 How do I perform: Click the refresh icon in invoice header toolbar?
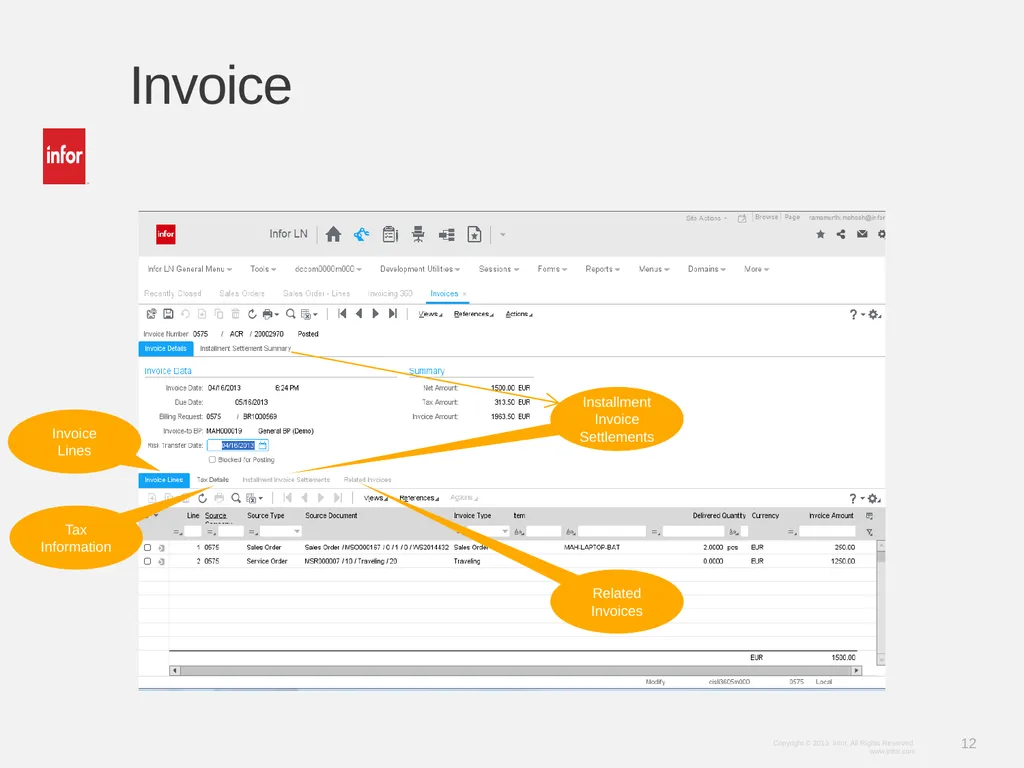(x=252, y=314)
